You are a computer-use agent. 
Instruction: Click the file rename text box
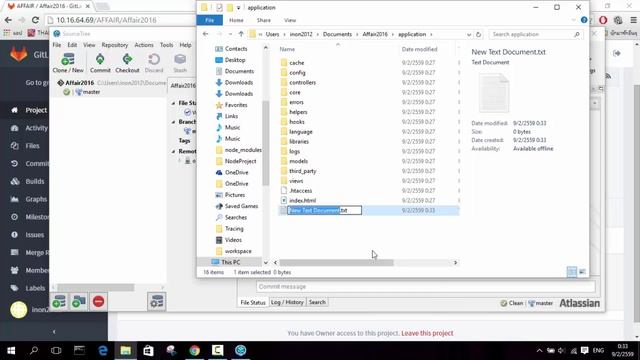tap(324, 210)
